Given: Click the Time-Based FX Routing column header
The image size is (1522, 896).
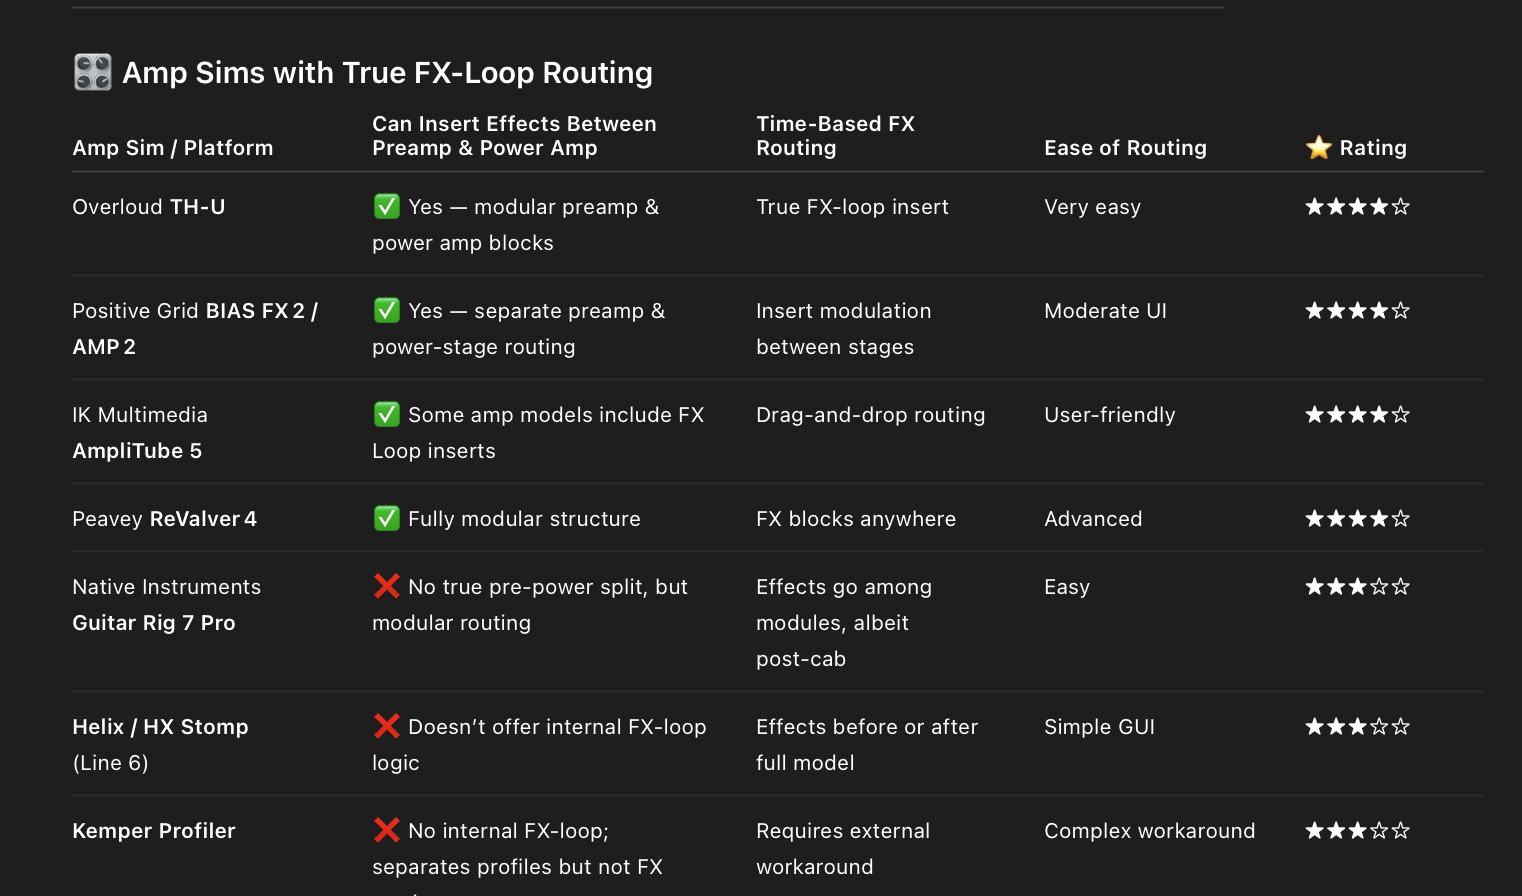Looking at the screenshot, I should (835, 136).
